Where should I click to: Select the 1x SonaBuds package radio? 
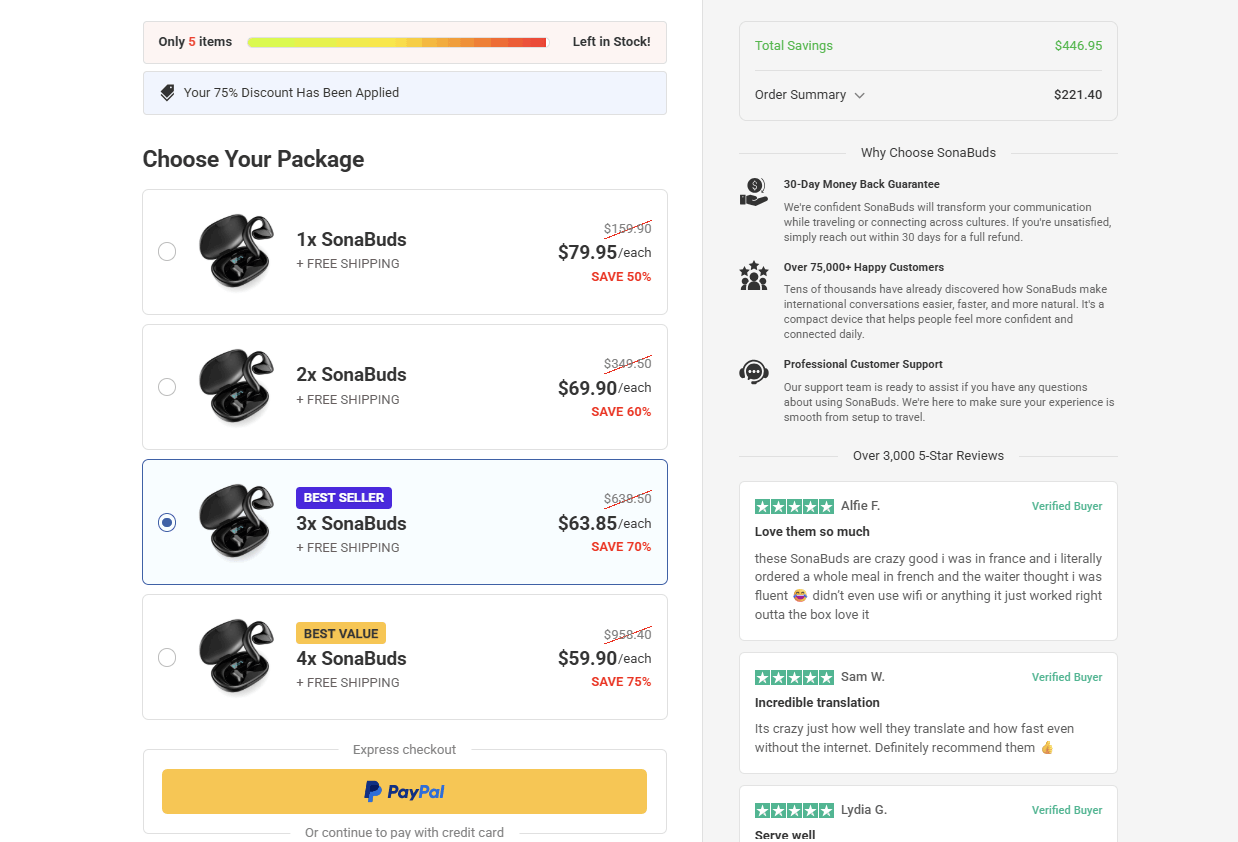coord(167,252)
